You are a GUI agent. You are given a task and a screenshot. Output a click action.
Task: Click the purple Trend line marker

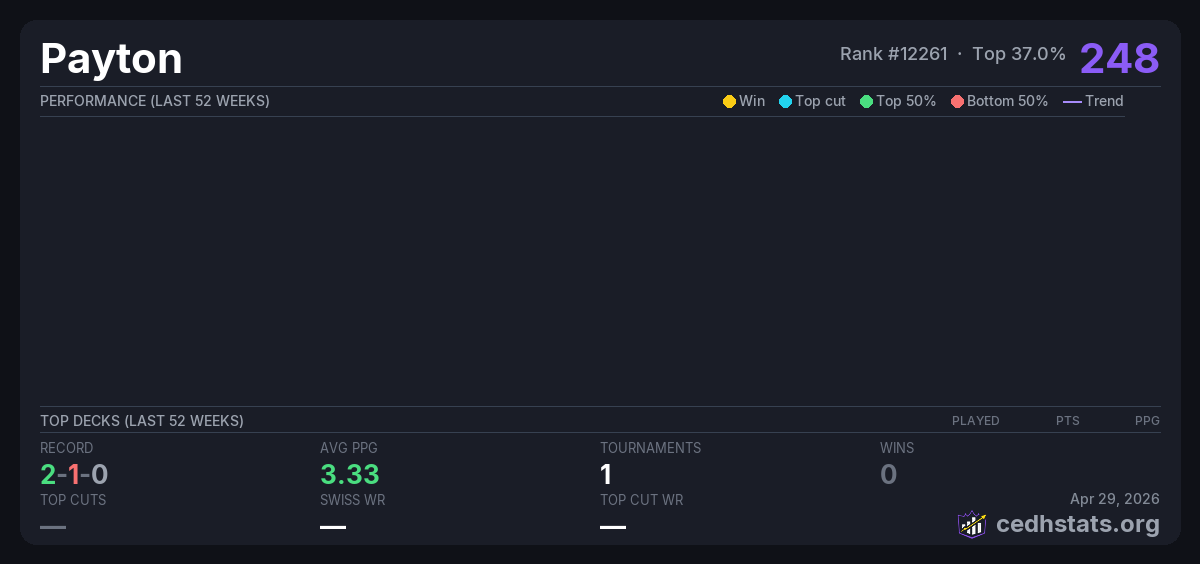coord(1071,101)
